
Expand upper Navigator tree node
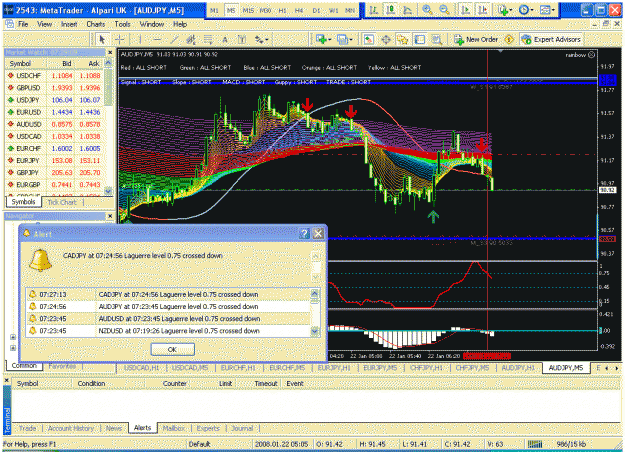point(13,337)
